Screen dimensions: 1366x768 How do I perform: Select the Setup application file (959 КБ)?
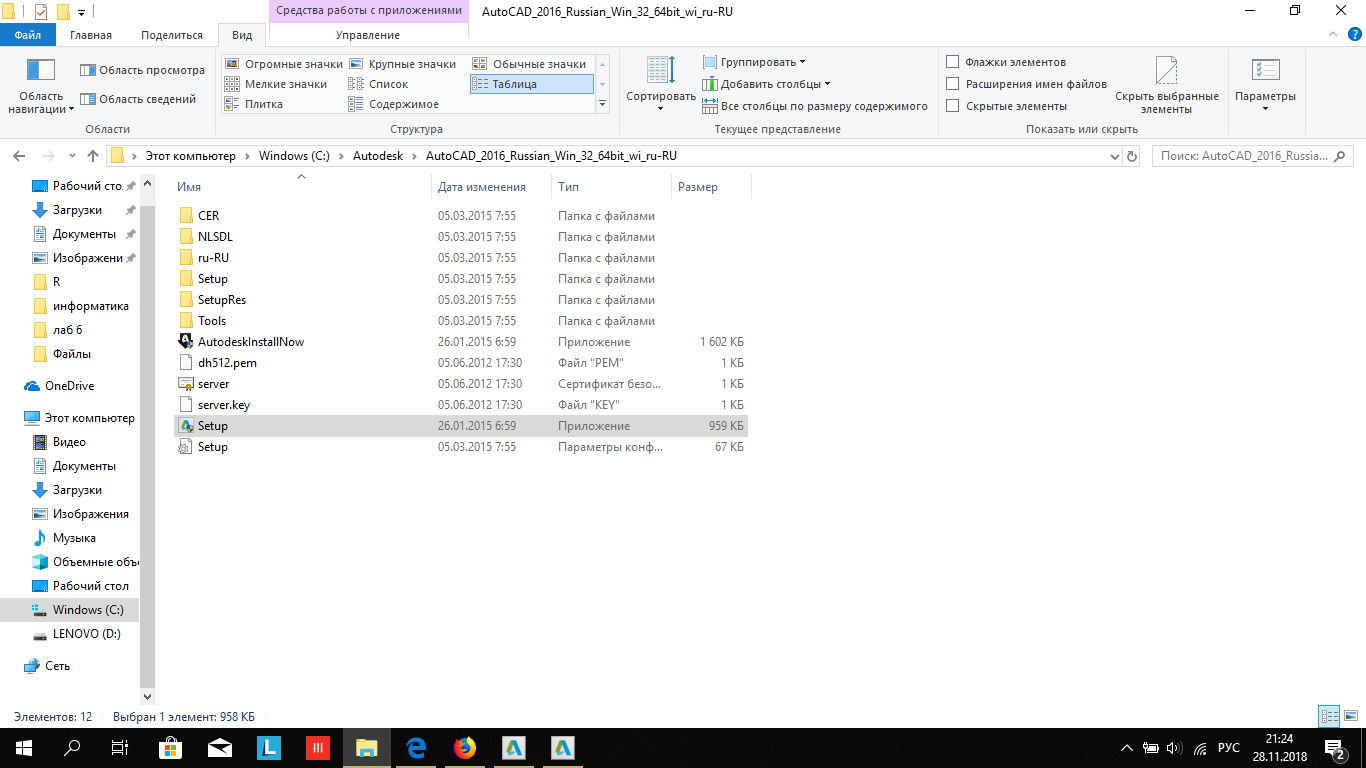[x=461, y=426]
